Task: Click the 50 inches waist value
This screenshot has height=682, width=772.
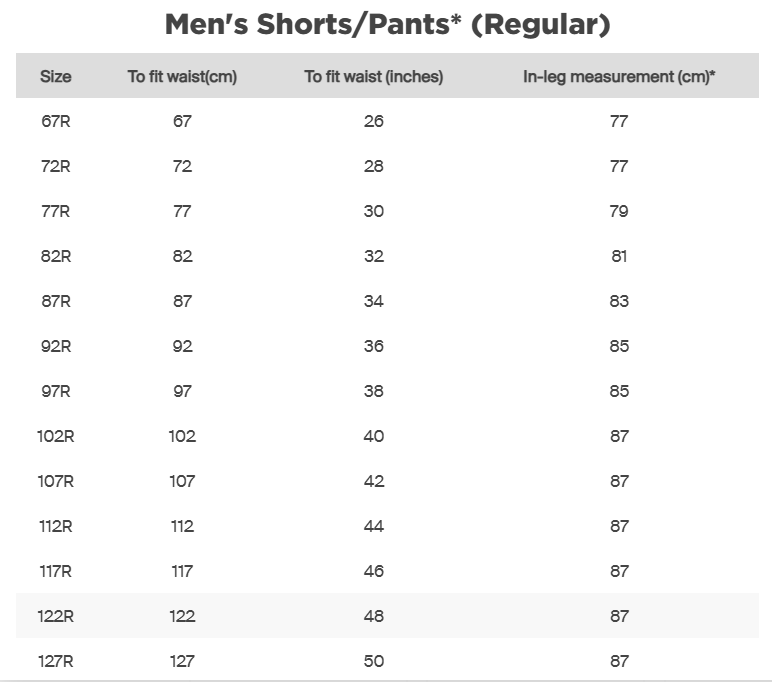Action: tap(373, 662)
